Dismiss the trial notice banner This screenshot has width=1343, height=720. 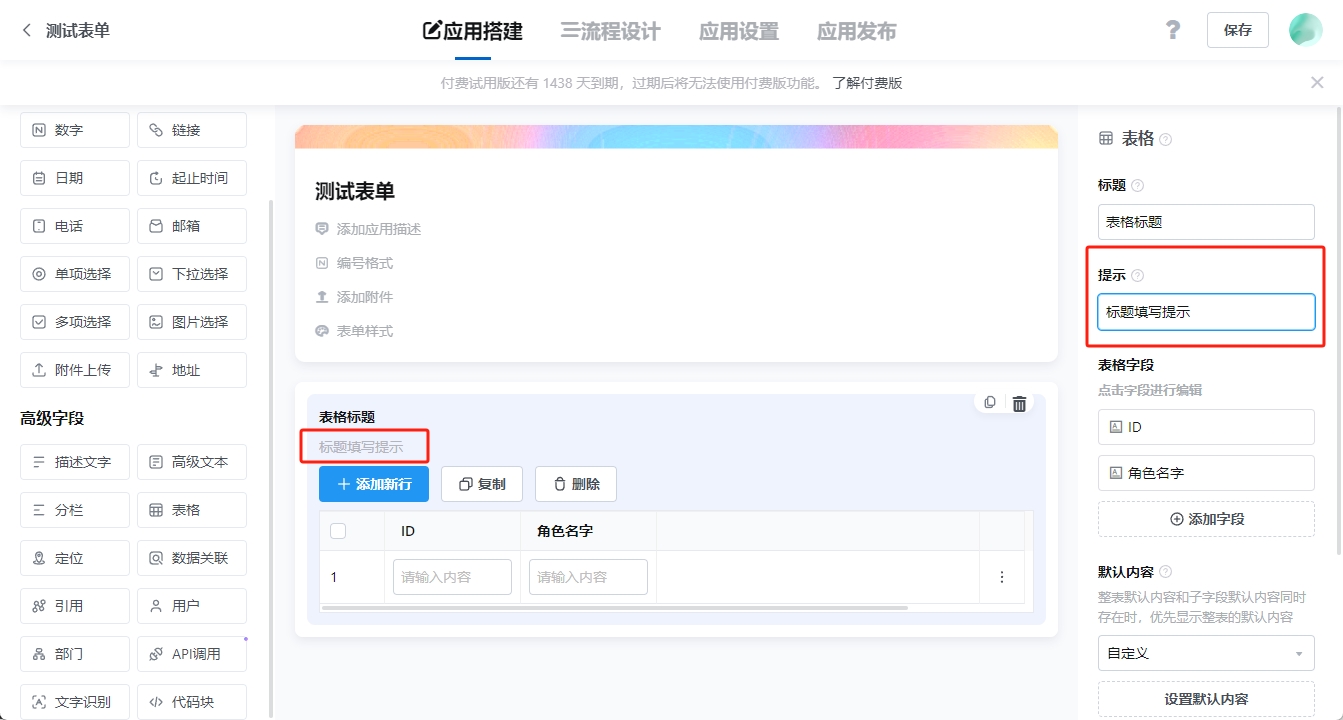click(x=1317, y=83)
